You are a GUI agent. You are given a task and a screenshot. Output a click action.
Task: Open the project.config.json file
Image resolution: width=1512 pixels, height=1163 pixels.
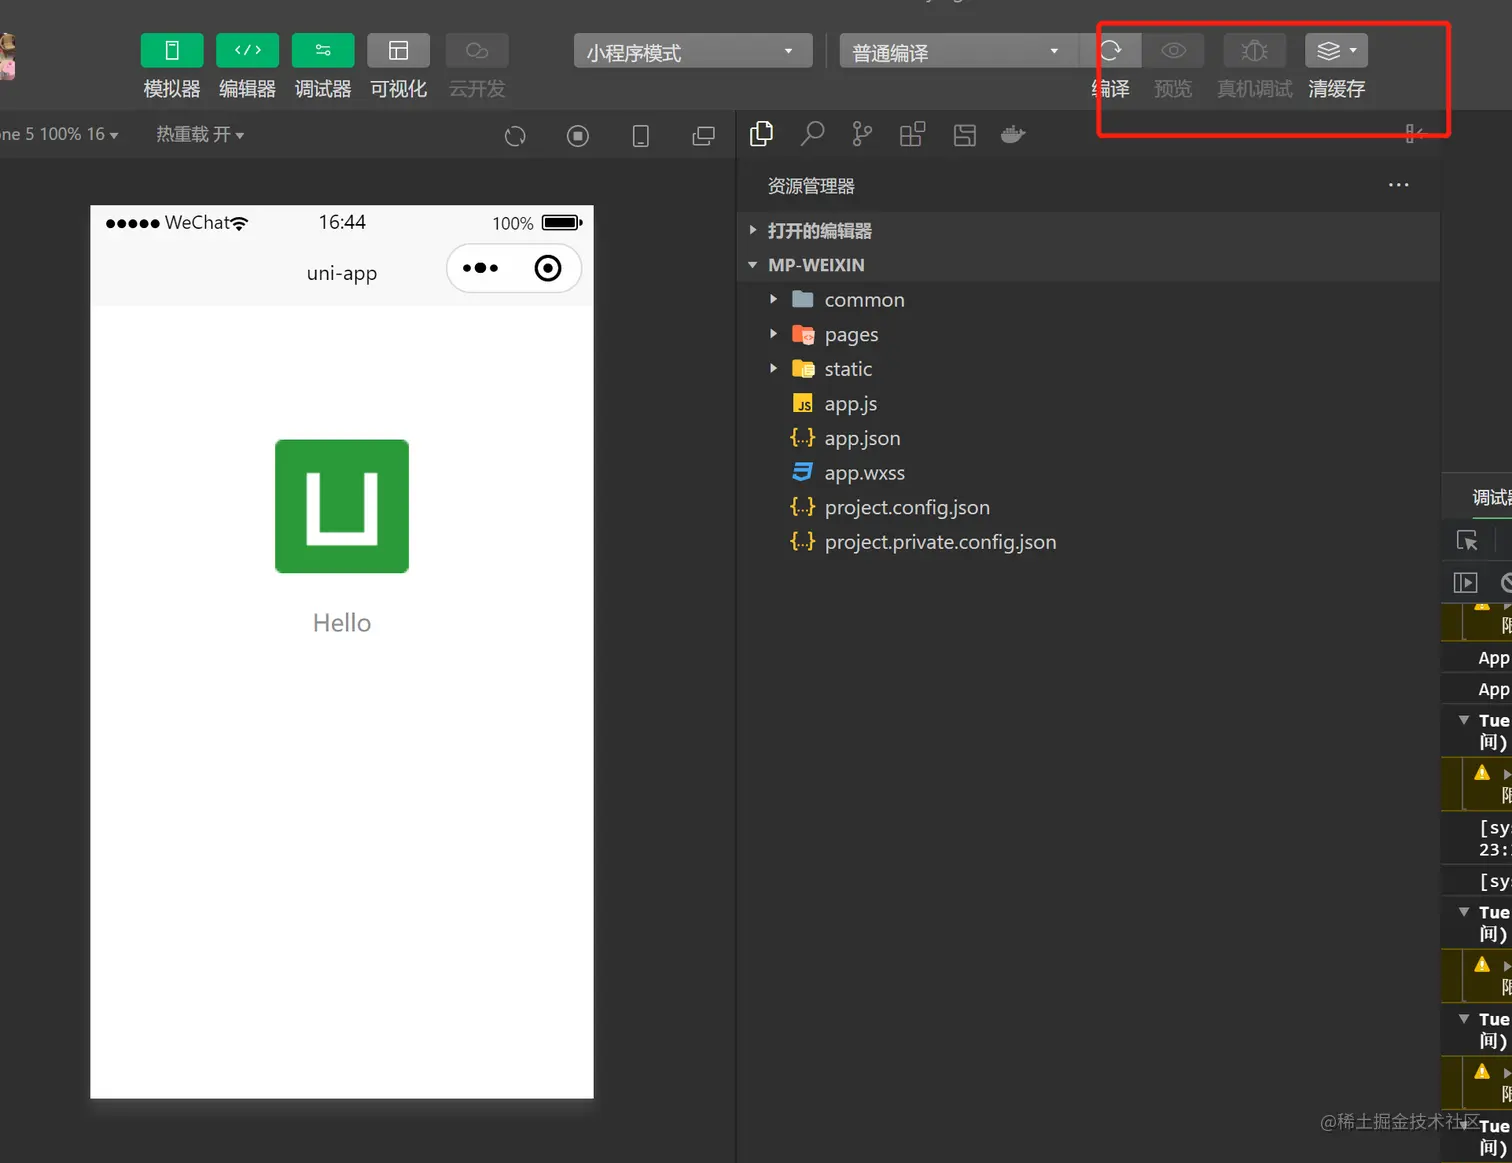click(x=1088, y=507)
